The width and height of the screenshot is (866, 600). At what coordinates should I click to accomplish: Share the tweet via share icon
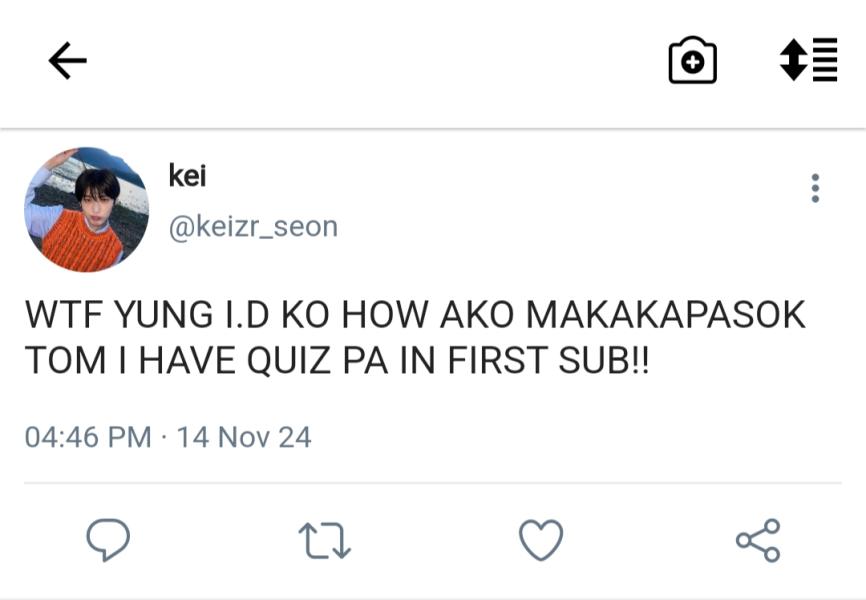pos(757,540)
